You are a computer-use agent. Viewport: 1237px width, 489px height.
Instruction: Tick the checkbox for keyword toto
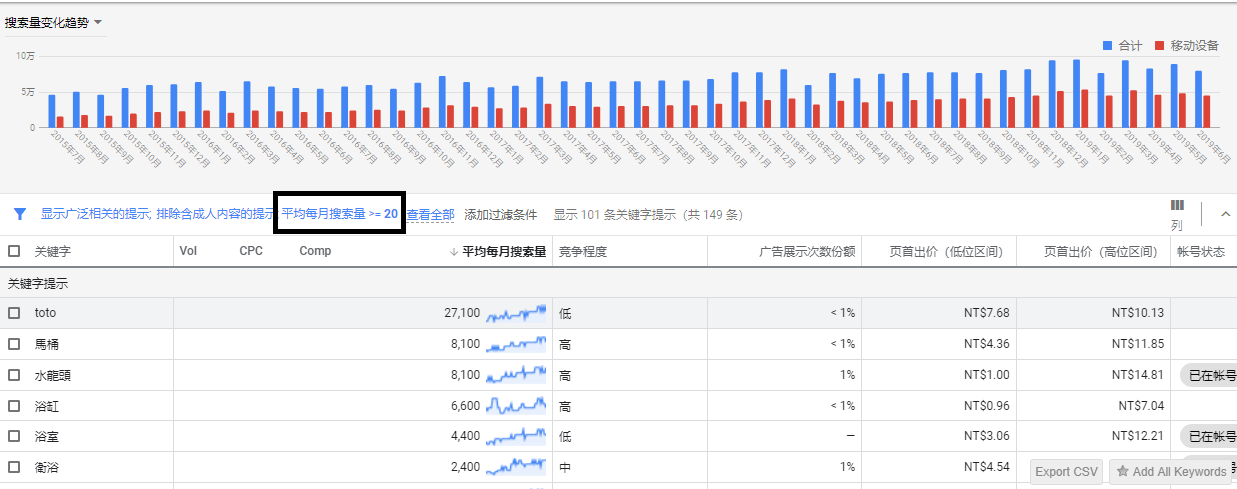[14, 313]
